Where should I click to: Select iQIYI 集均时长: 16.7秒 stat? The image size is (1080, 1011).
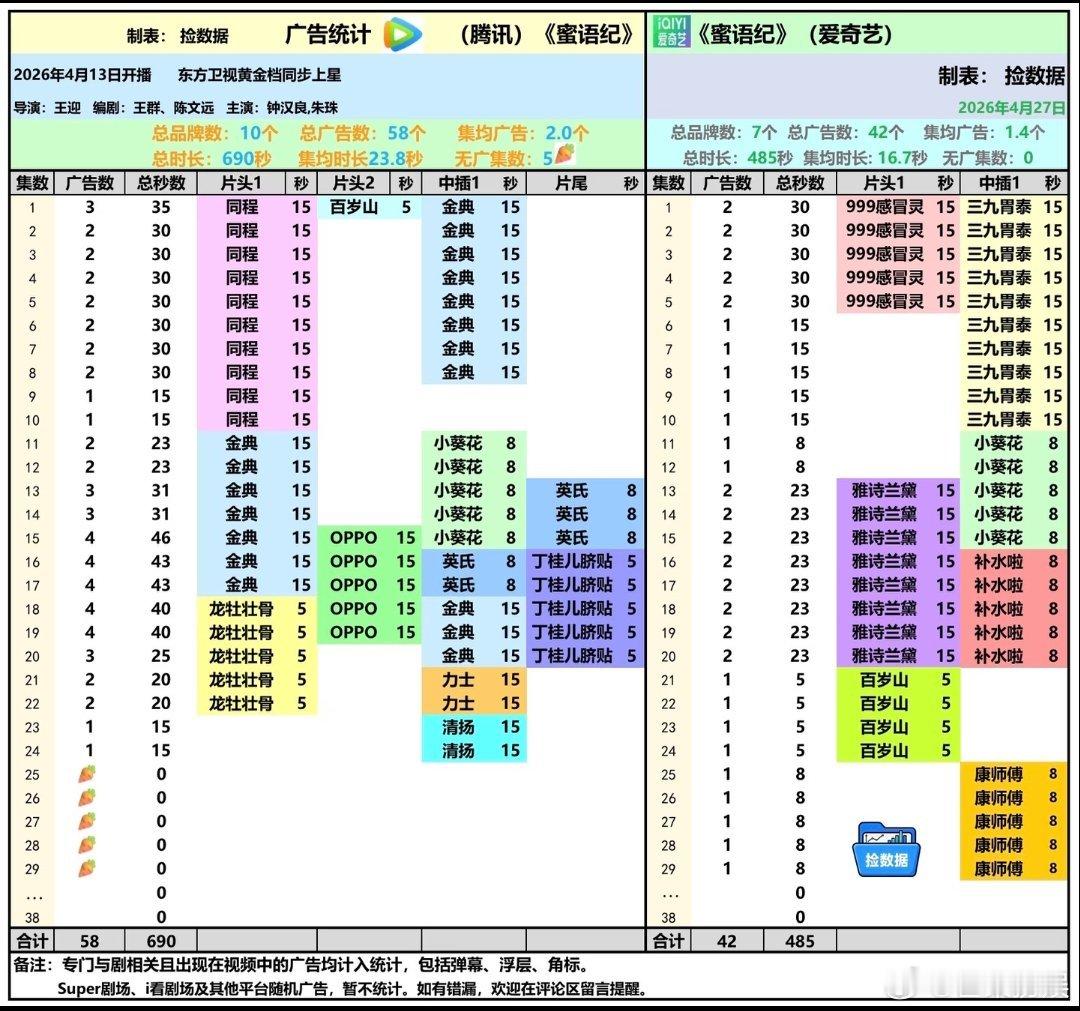[x=865, y=158]
